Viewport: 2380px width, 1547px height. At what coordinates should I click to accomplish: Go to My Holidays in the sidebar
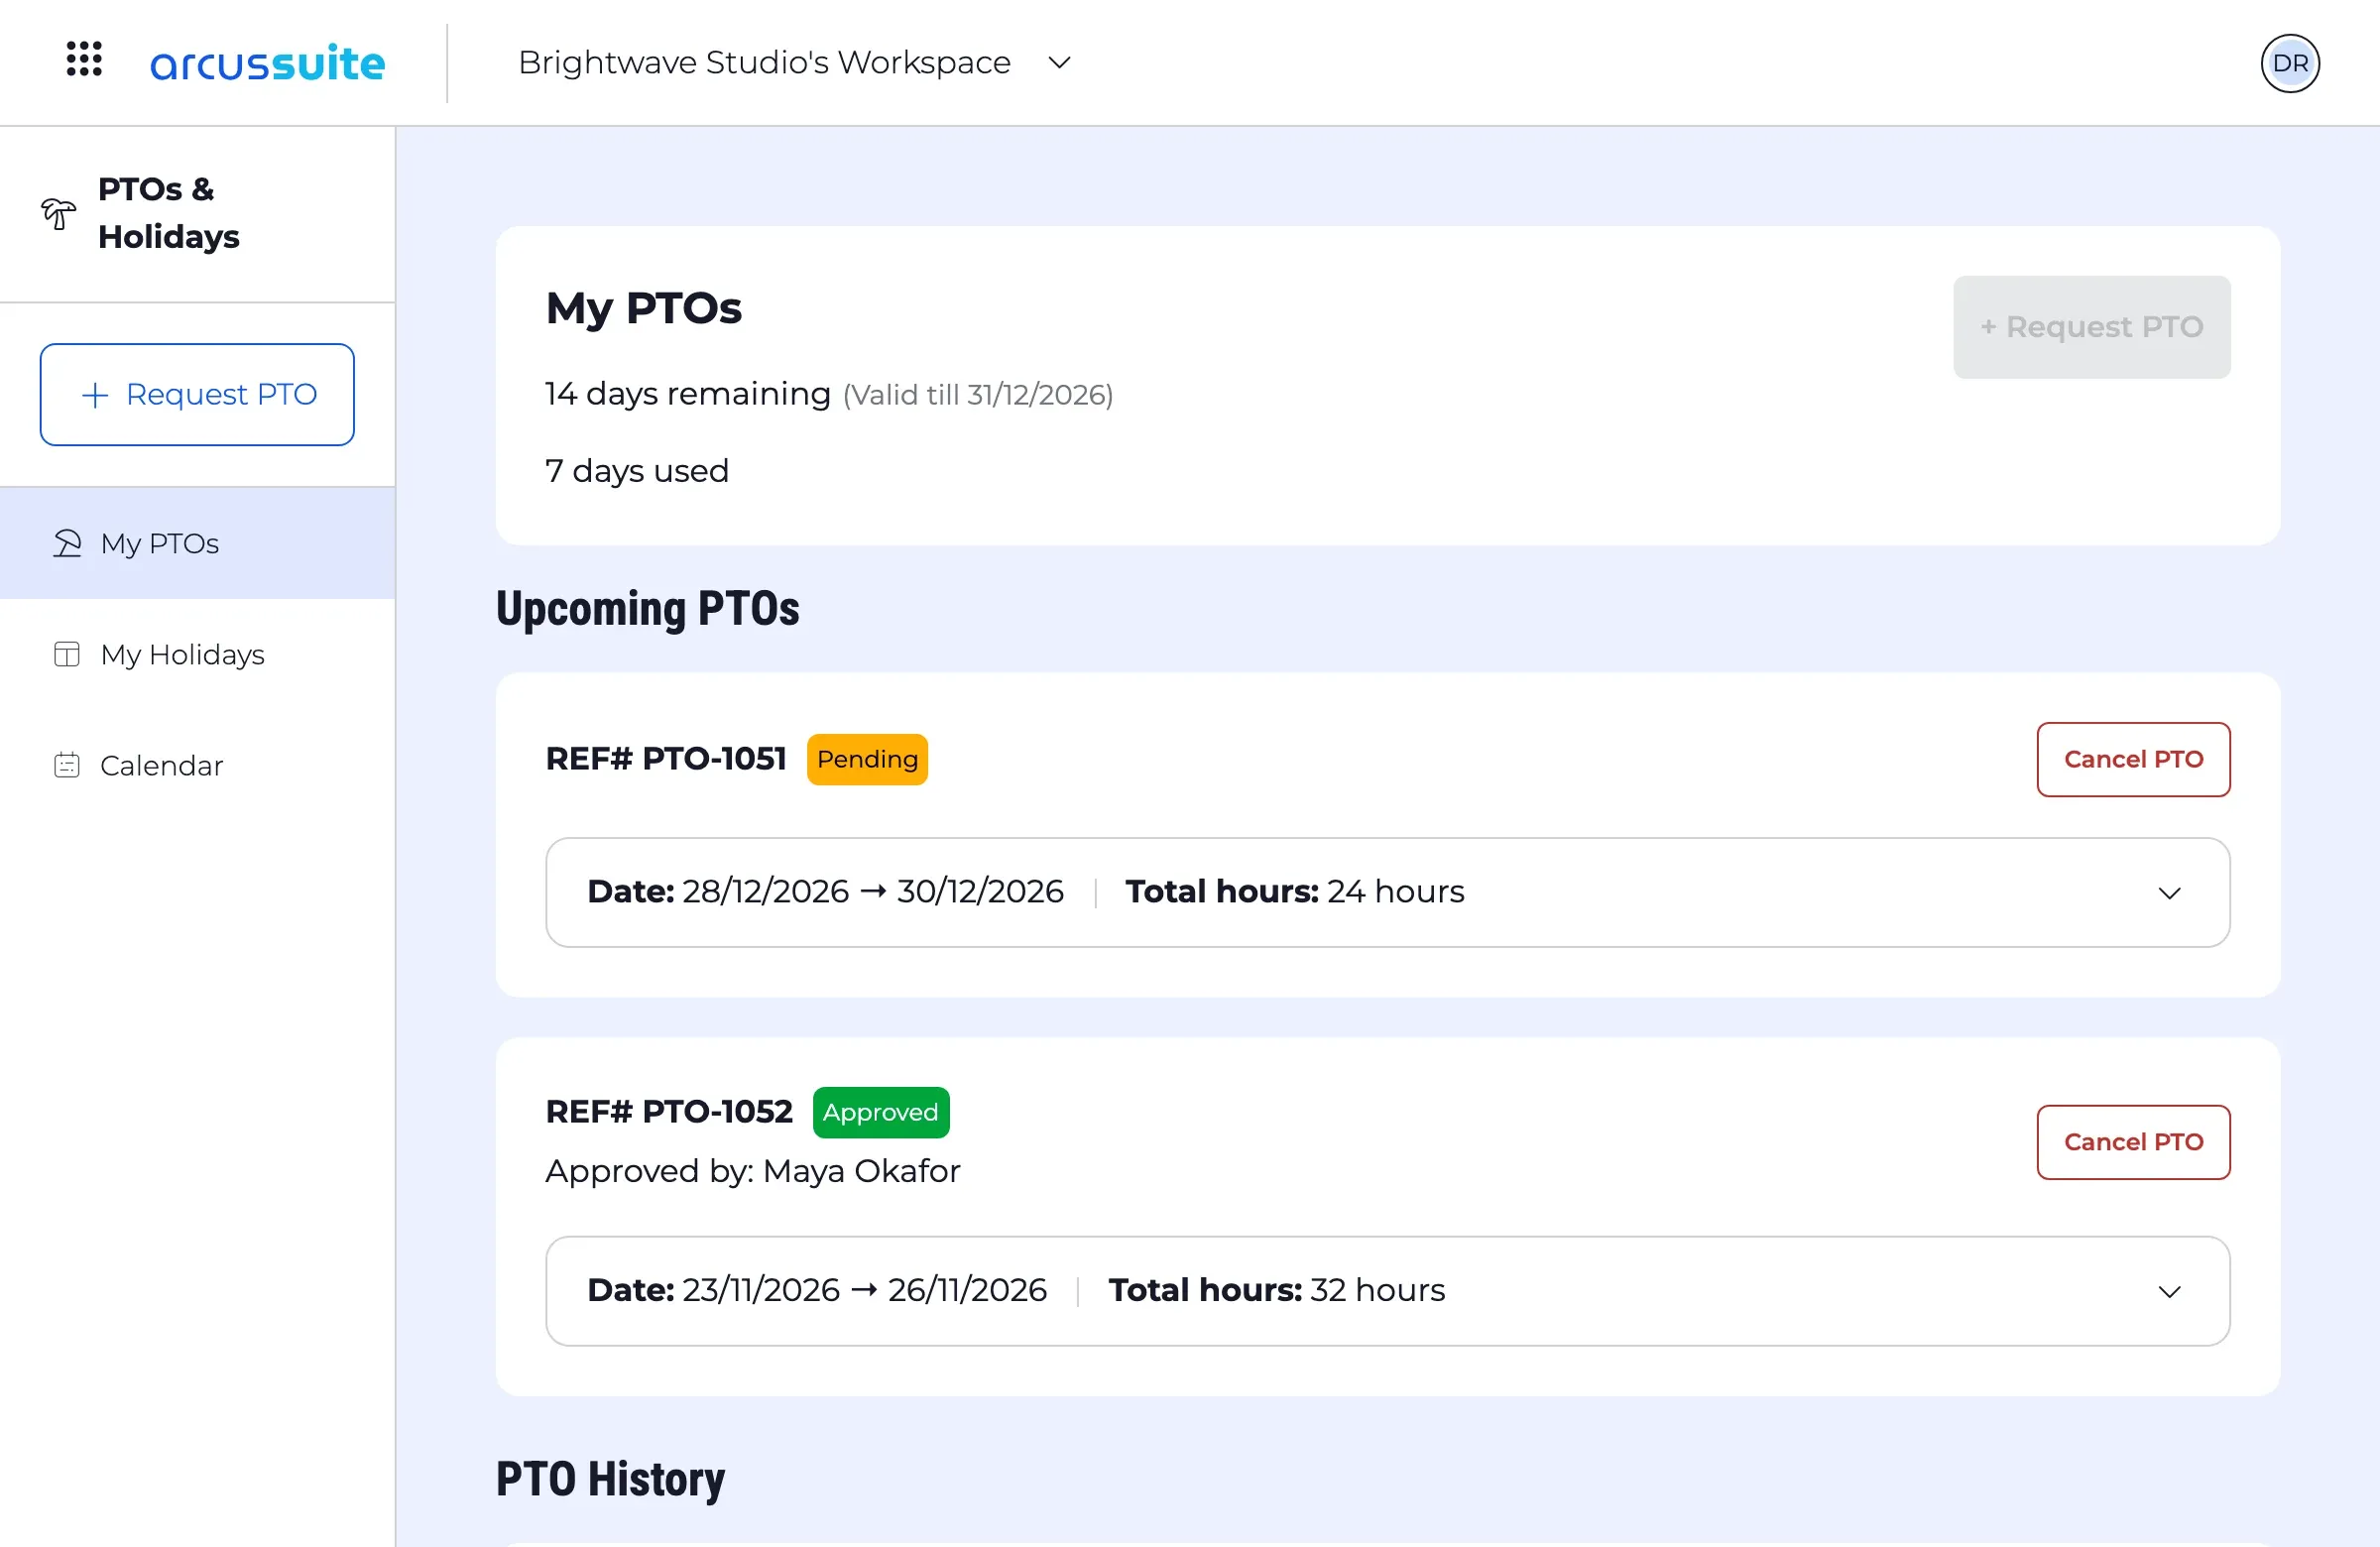tap(198, 654)
